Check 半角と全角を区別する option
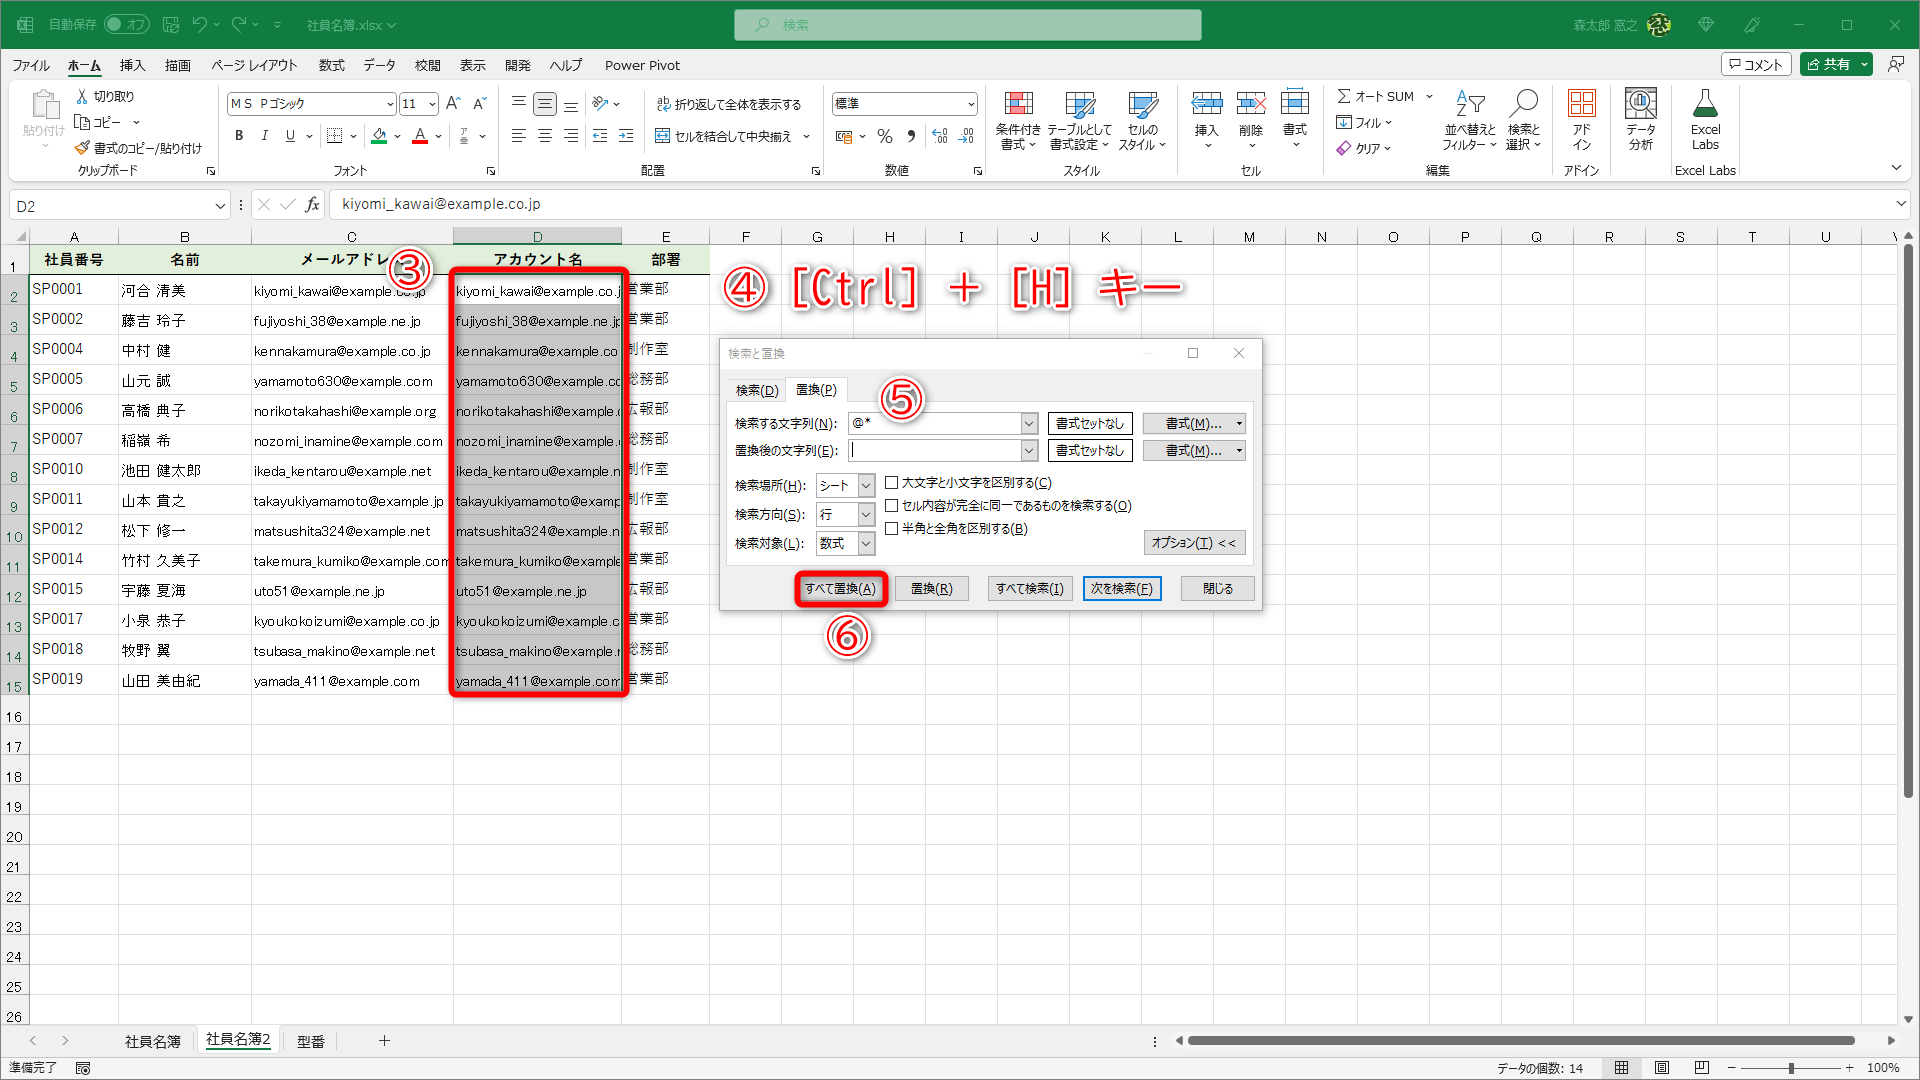This screenshot has height=1080, width=1920. [891, 528]
